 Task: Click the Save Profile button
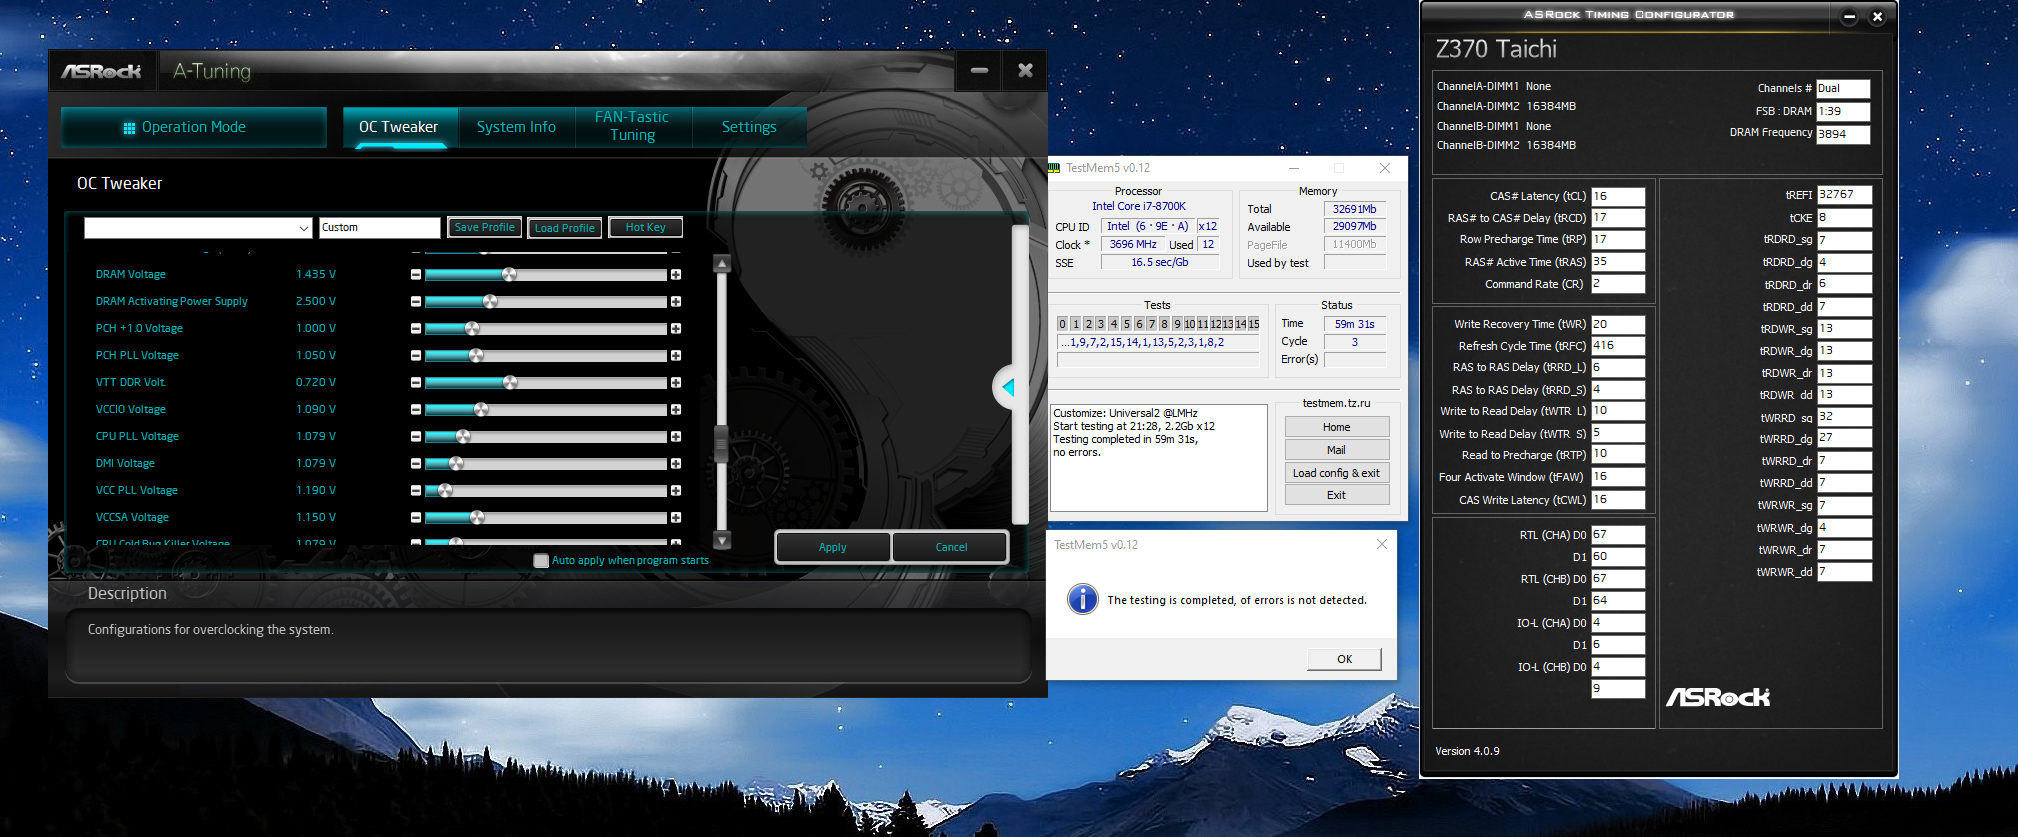tap(485, 228)
